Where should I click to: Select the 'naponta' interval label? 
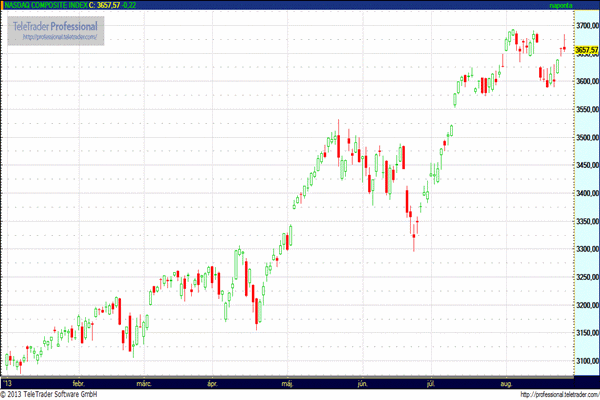click(560, 5)
